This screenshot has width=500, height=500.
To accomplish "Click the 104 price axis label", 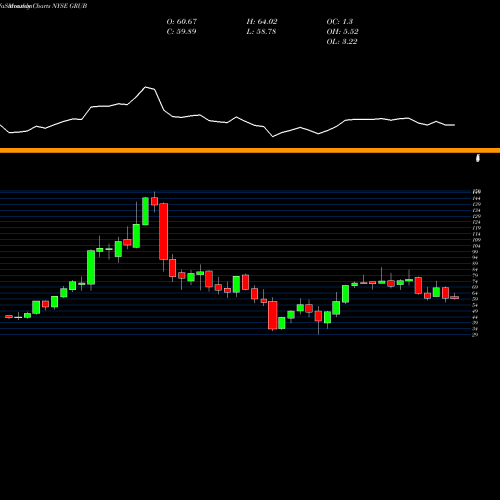I will click(476, 246).
